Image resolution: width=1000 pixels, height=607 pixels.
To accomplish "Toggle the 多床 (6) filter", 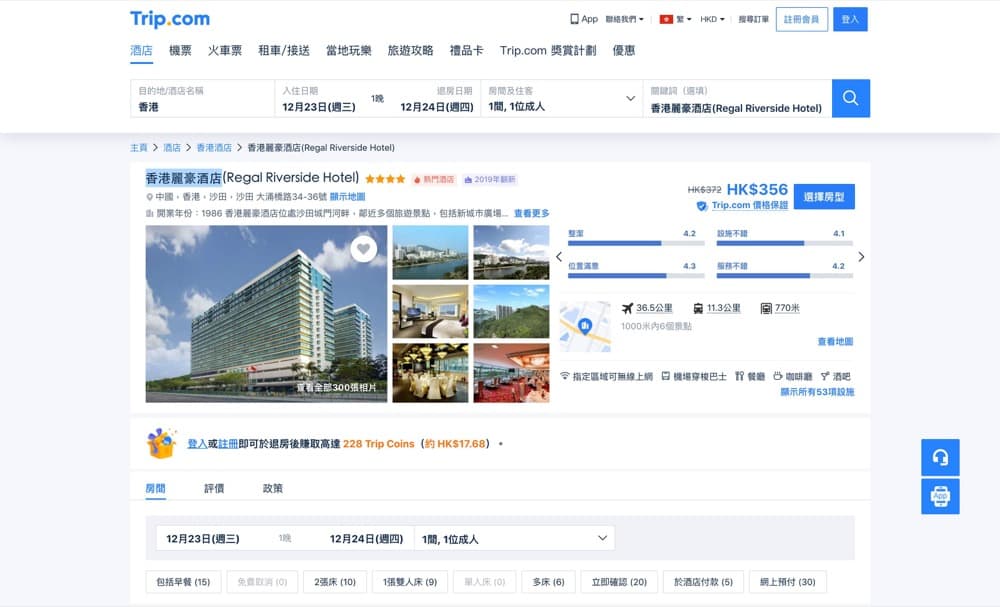I will (548, 582).
